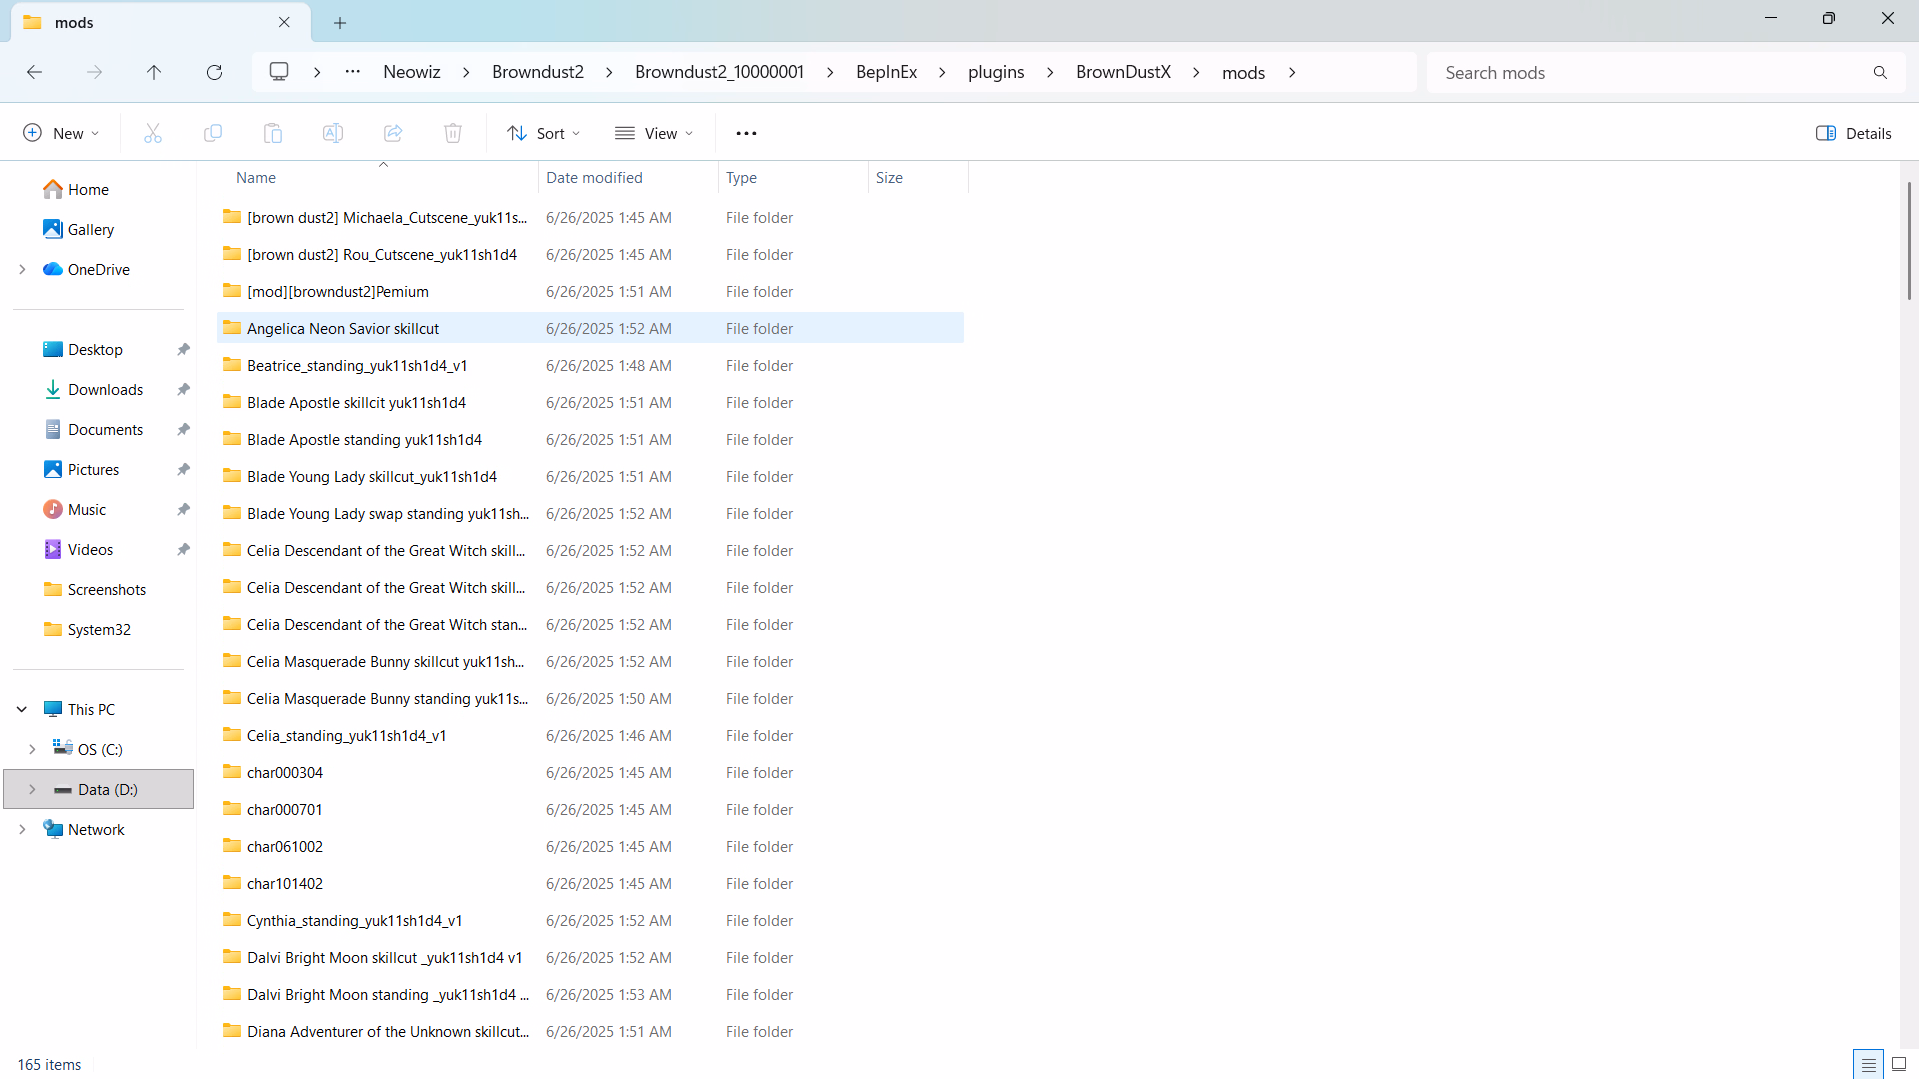
Task: Open the See more options menu
Action: point(746,133)
